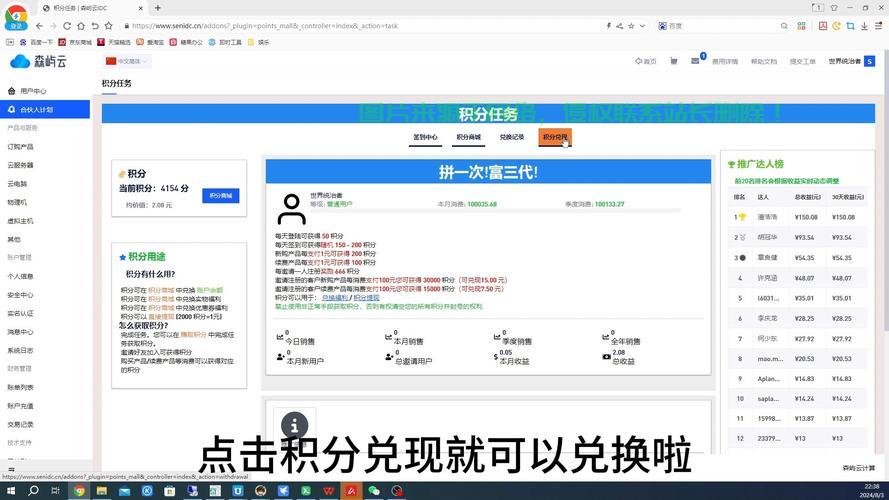Click the blue 积分商城 button in points card
The image size is (889, 500).
click(221, 196)
